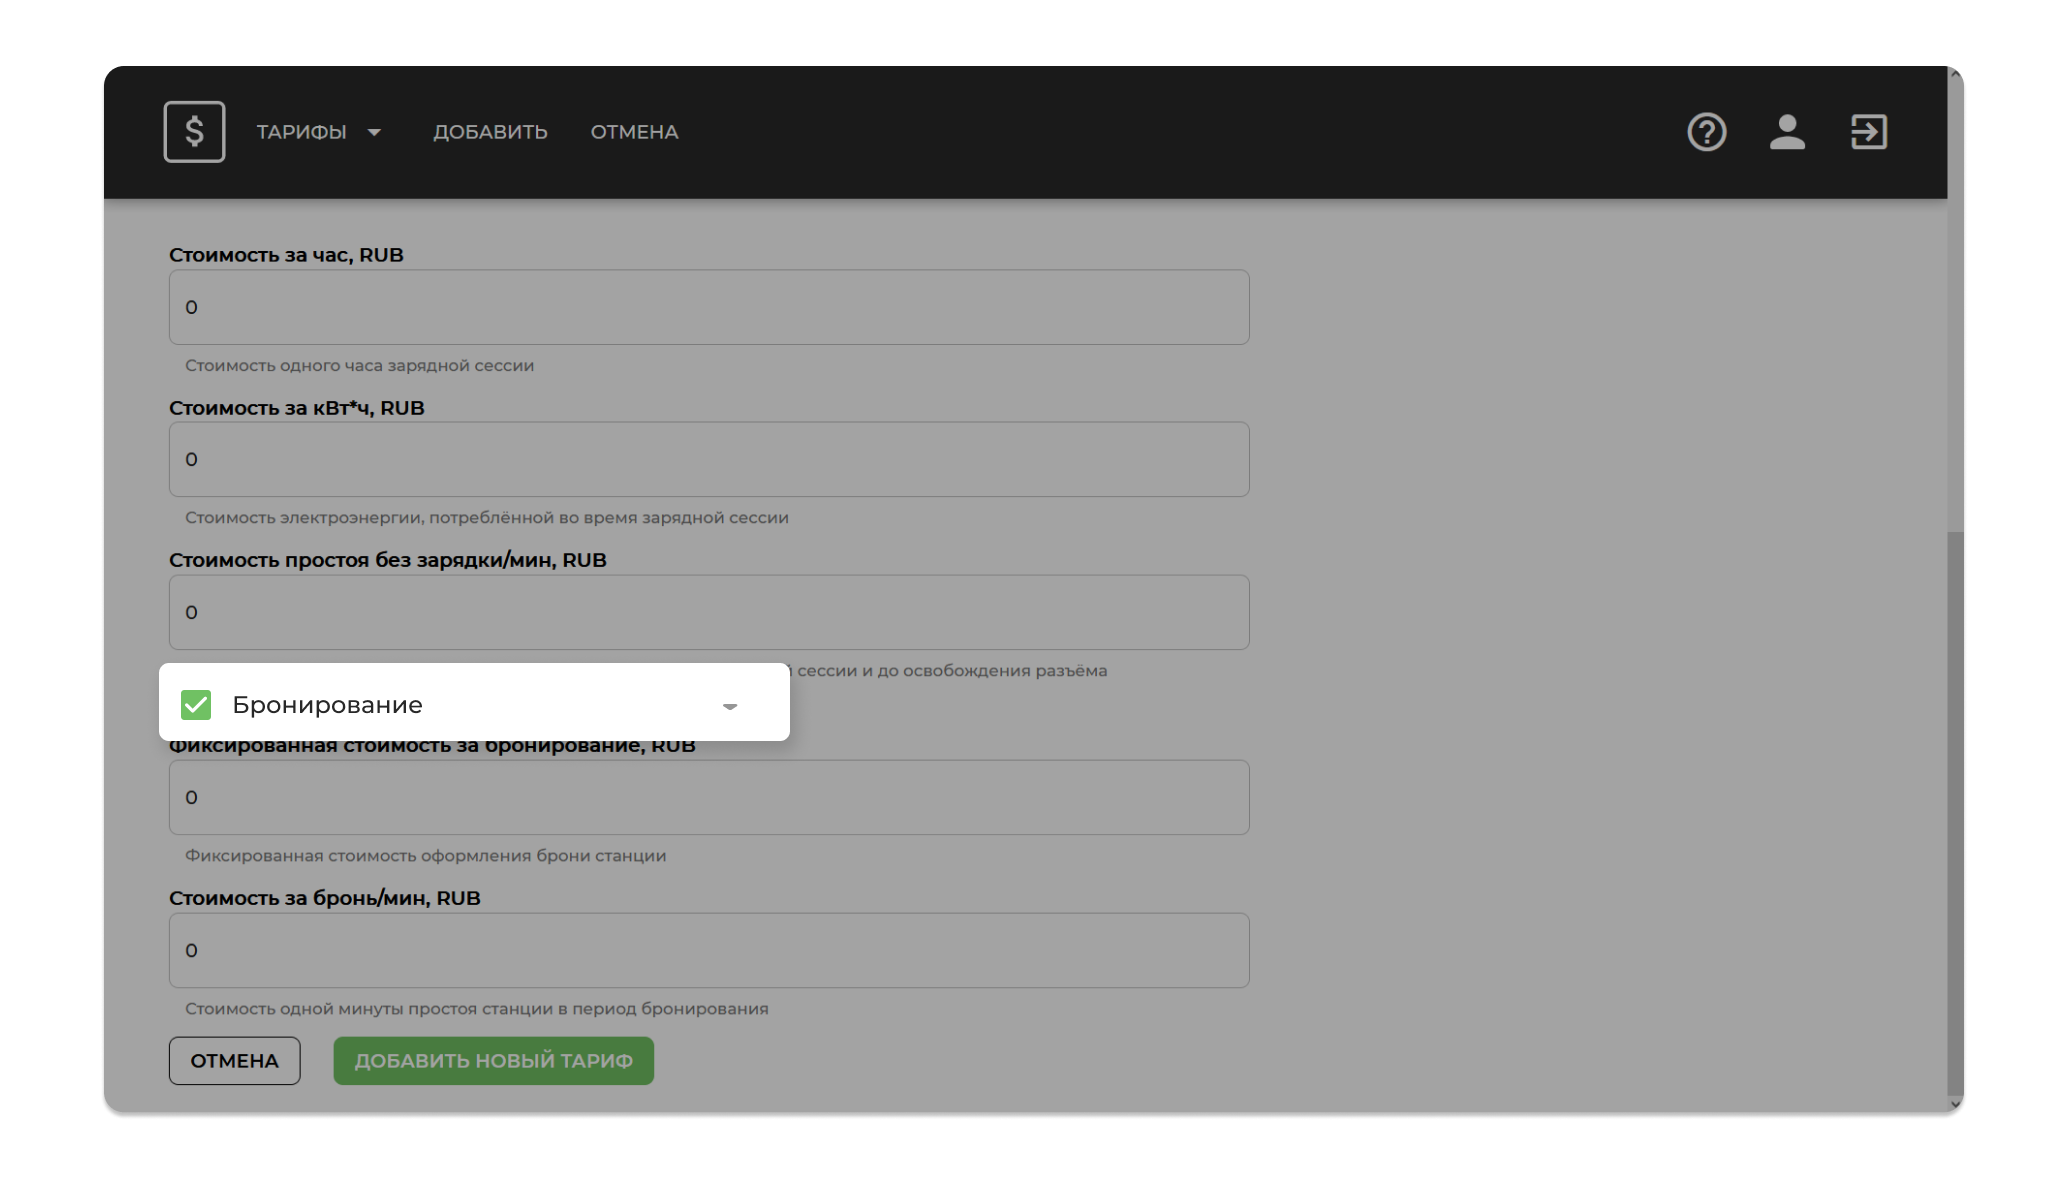
Task: Click label 'Стоимость за час, RUB'
Action: click(x=286, y=255)
